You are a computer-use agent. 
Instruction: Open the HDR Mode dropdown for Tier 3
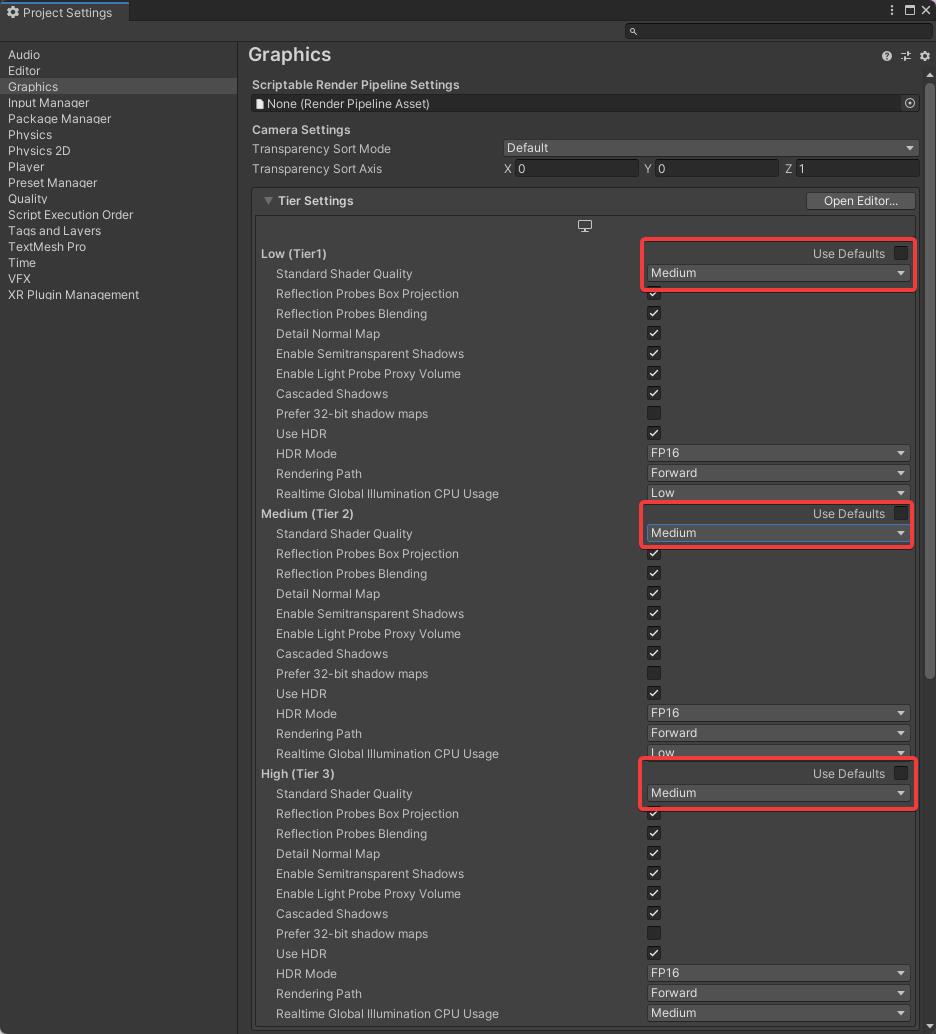pyautogui.click(x=778, y=972)
